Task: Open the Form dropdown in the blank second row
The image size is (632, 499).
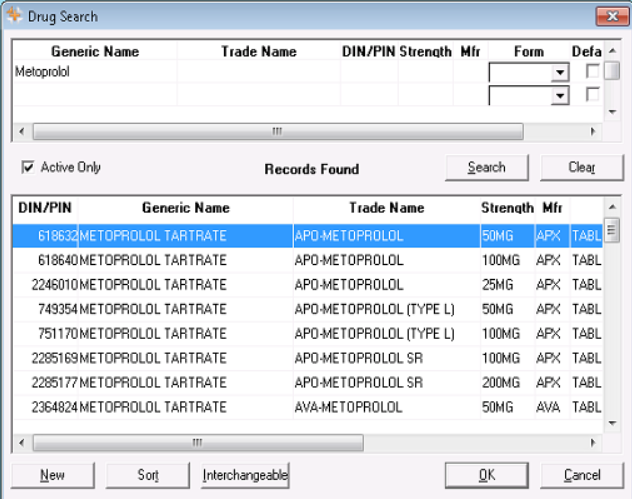Action: [x=560, y=96]
